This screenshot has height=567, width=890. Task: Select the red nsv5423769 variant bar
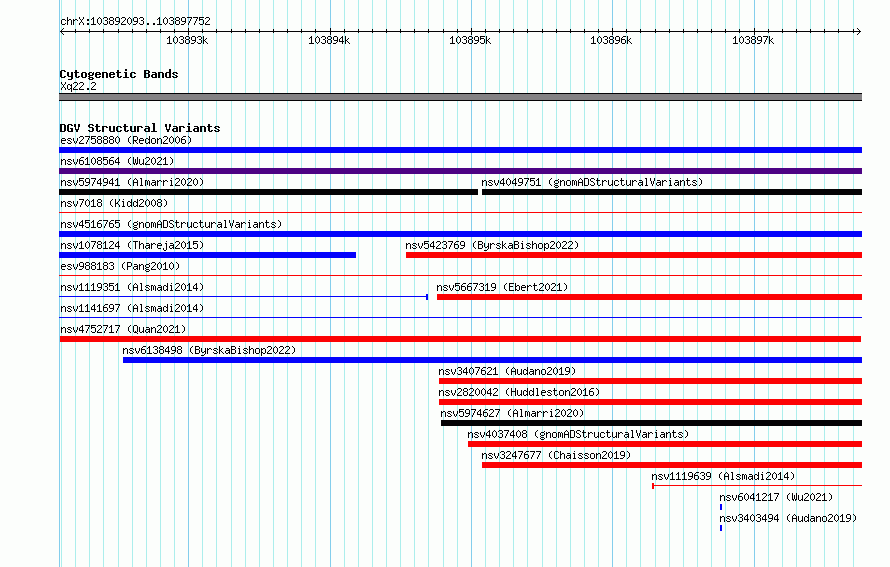634,255
